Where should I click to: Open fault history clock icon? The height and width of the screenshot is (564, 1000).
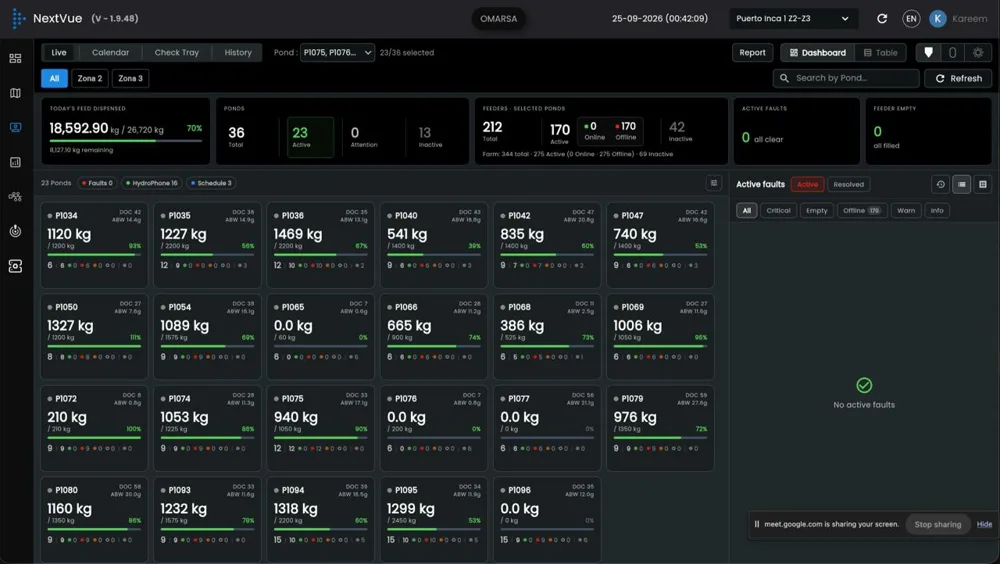coord(940,184)
